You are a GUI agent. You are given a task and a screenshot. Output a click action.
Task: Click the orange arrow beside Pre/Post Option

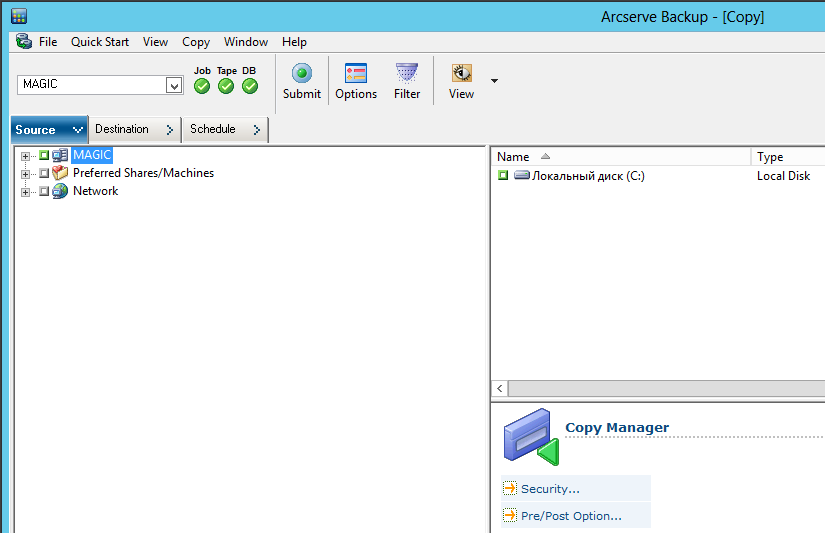(x=510, y=515)
